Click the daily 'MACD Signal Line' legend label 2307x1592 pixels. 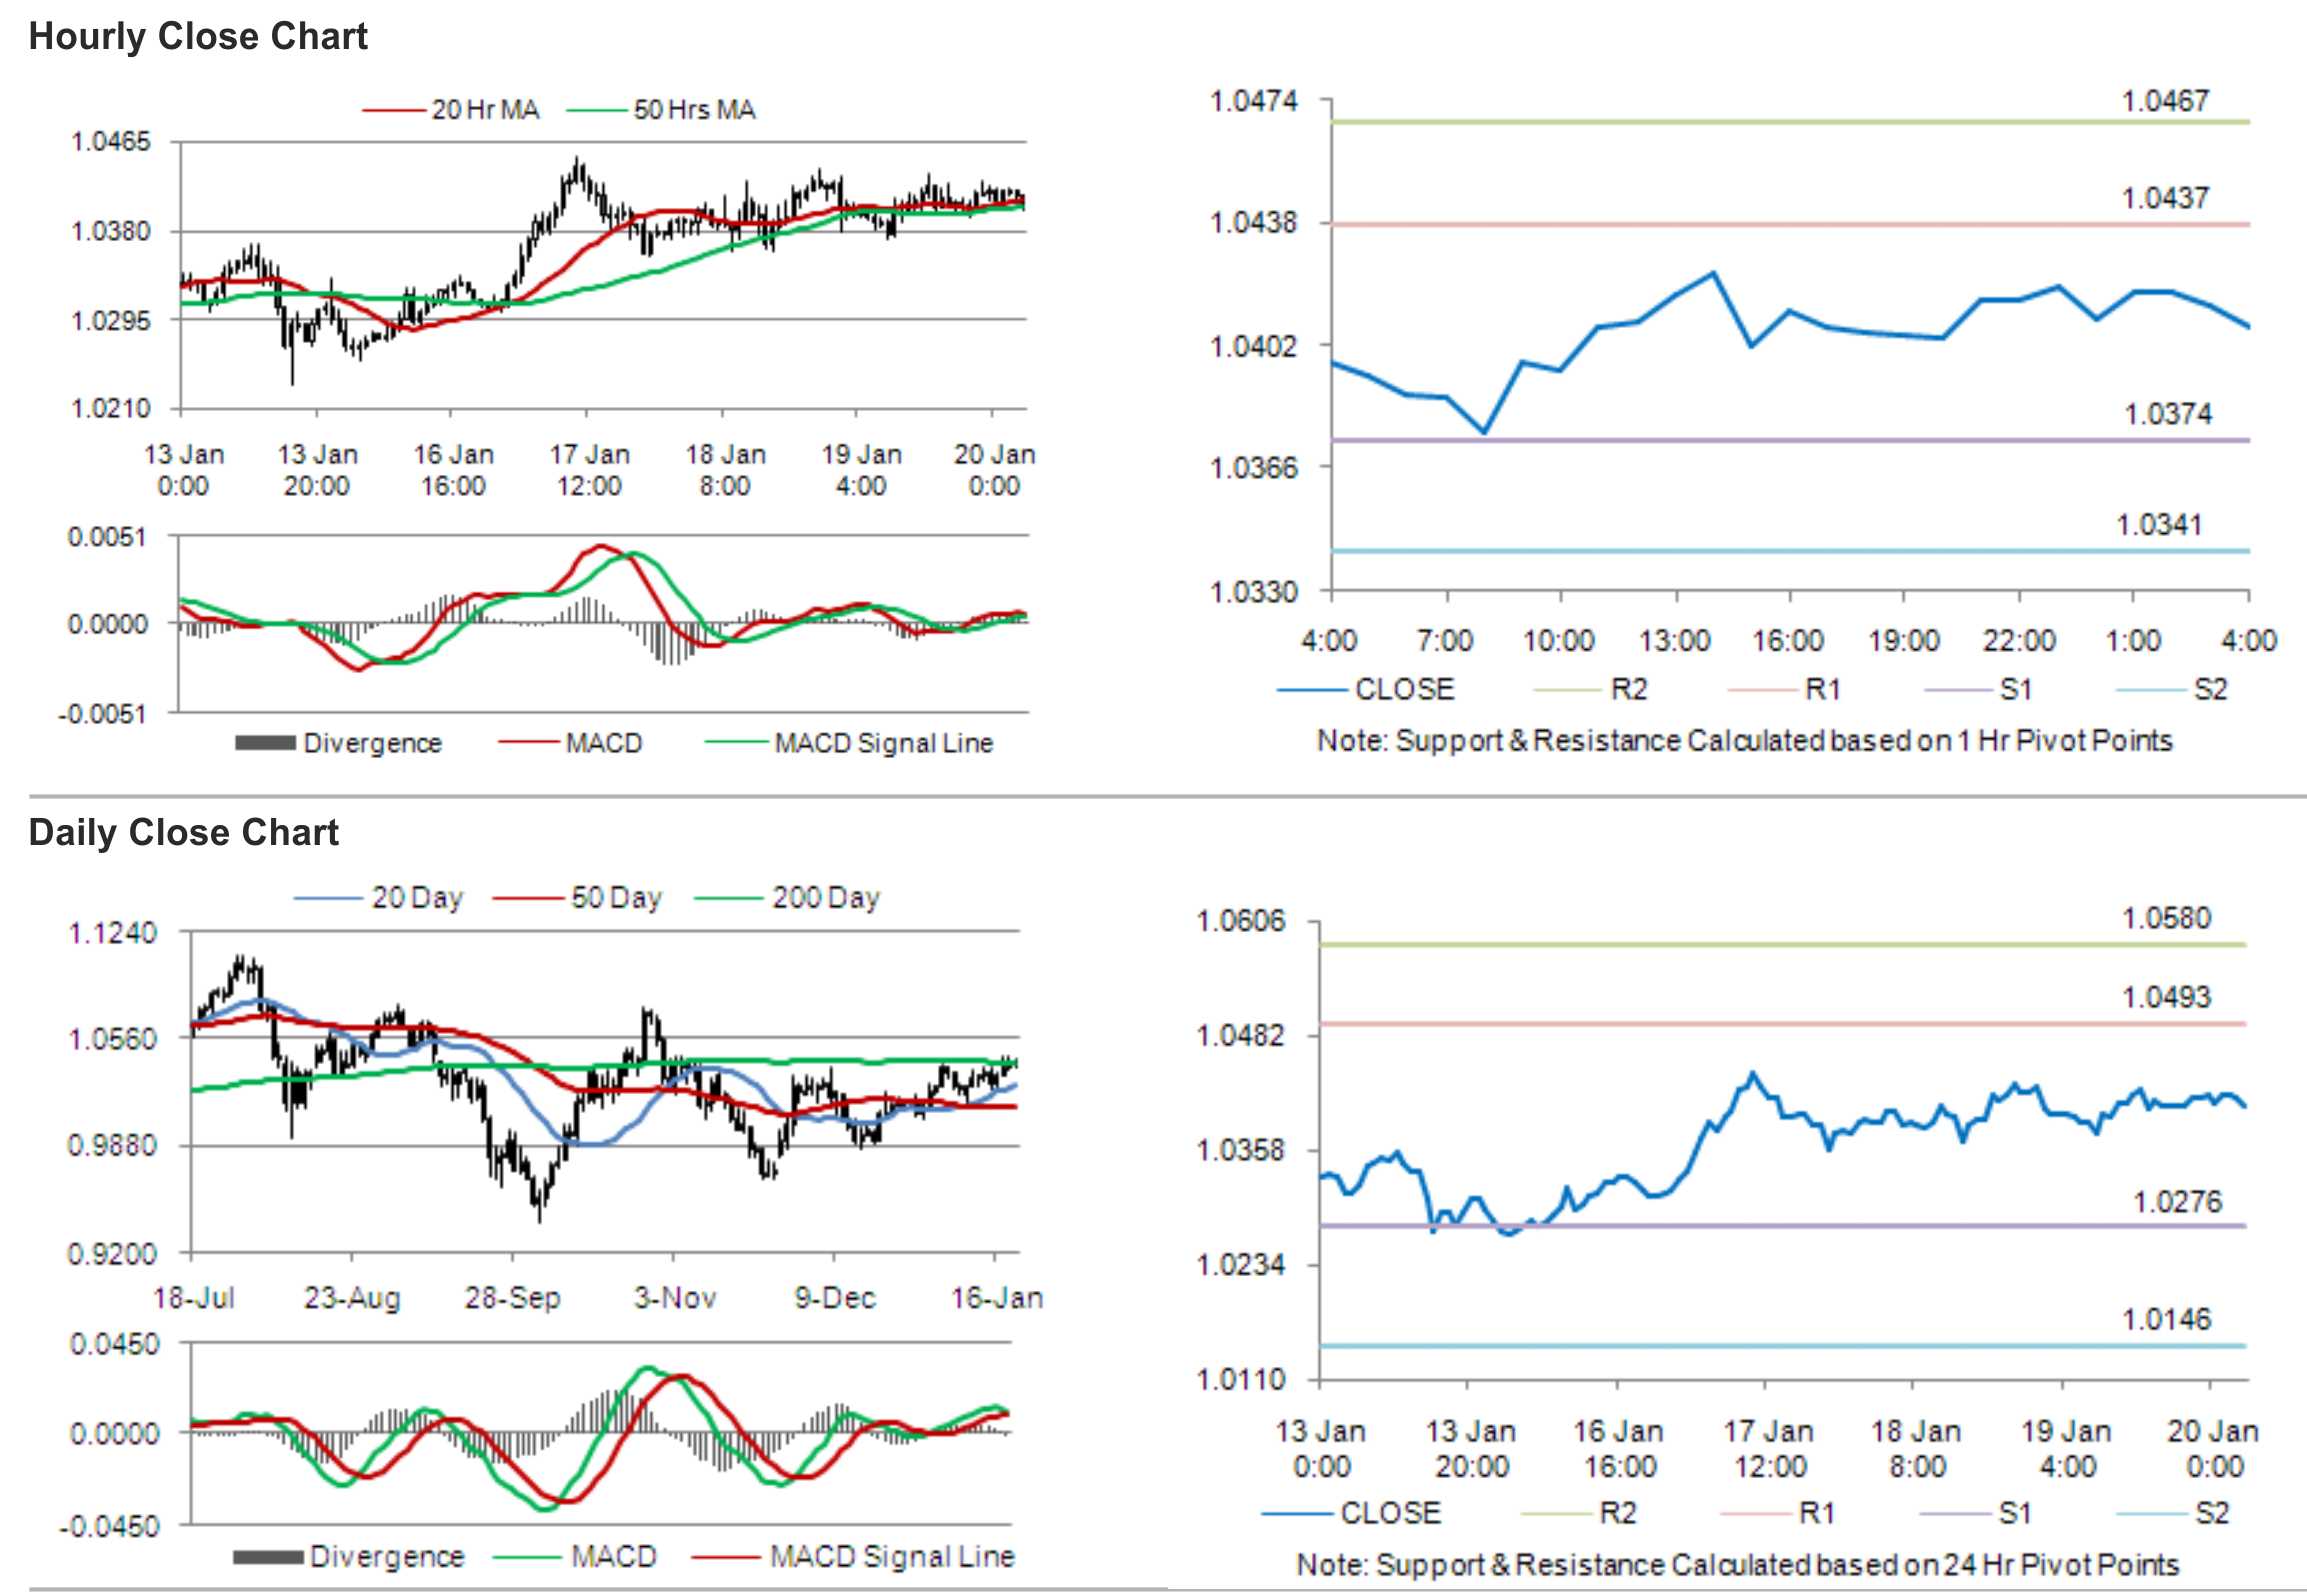point(892,1557)
